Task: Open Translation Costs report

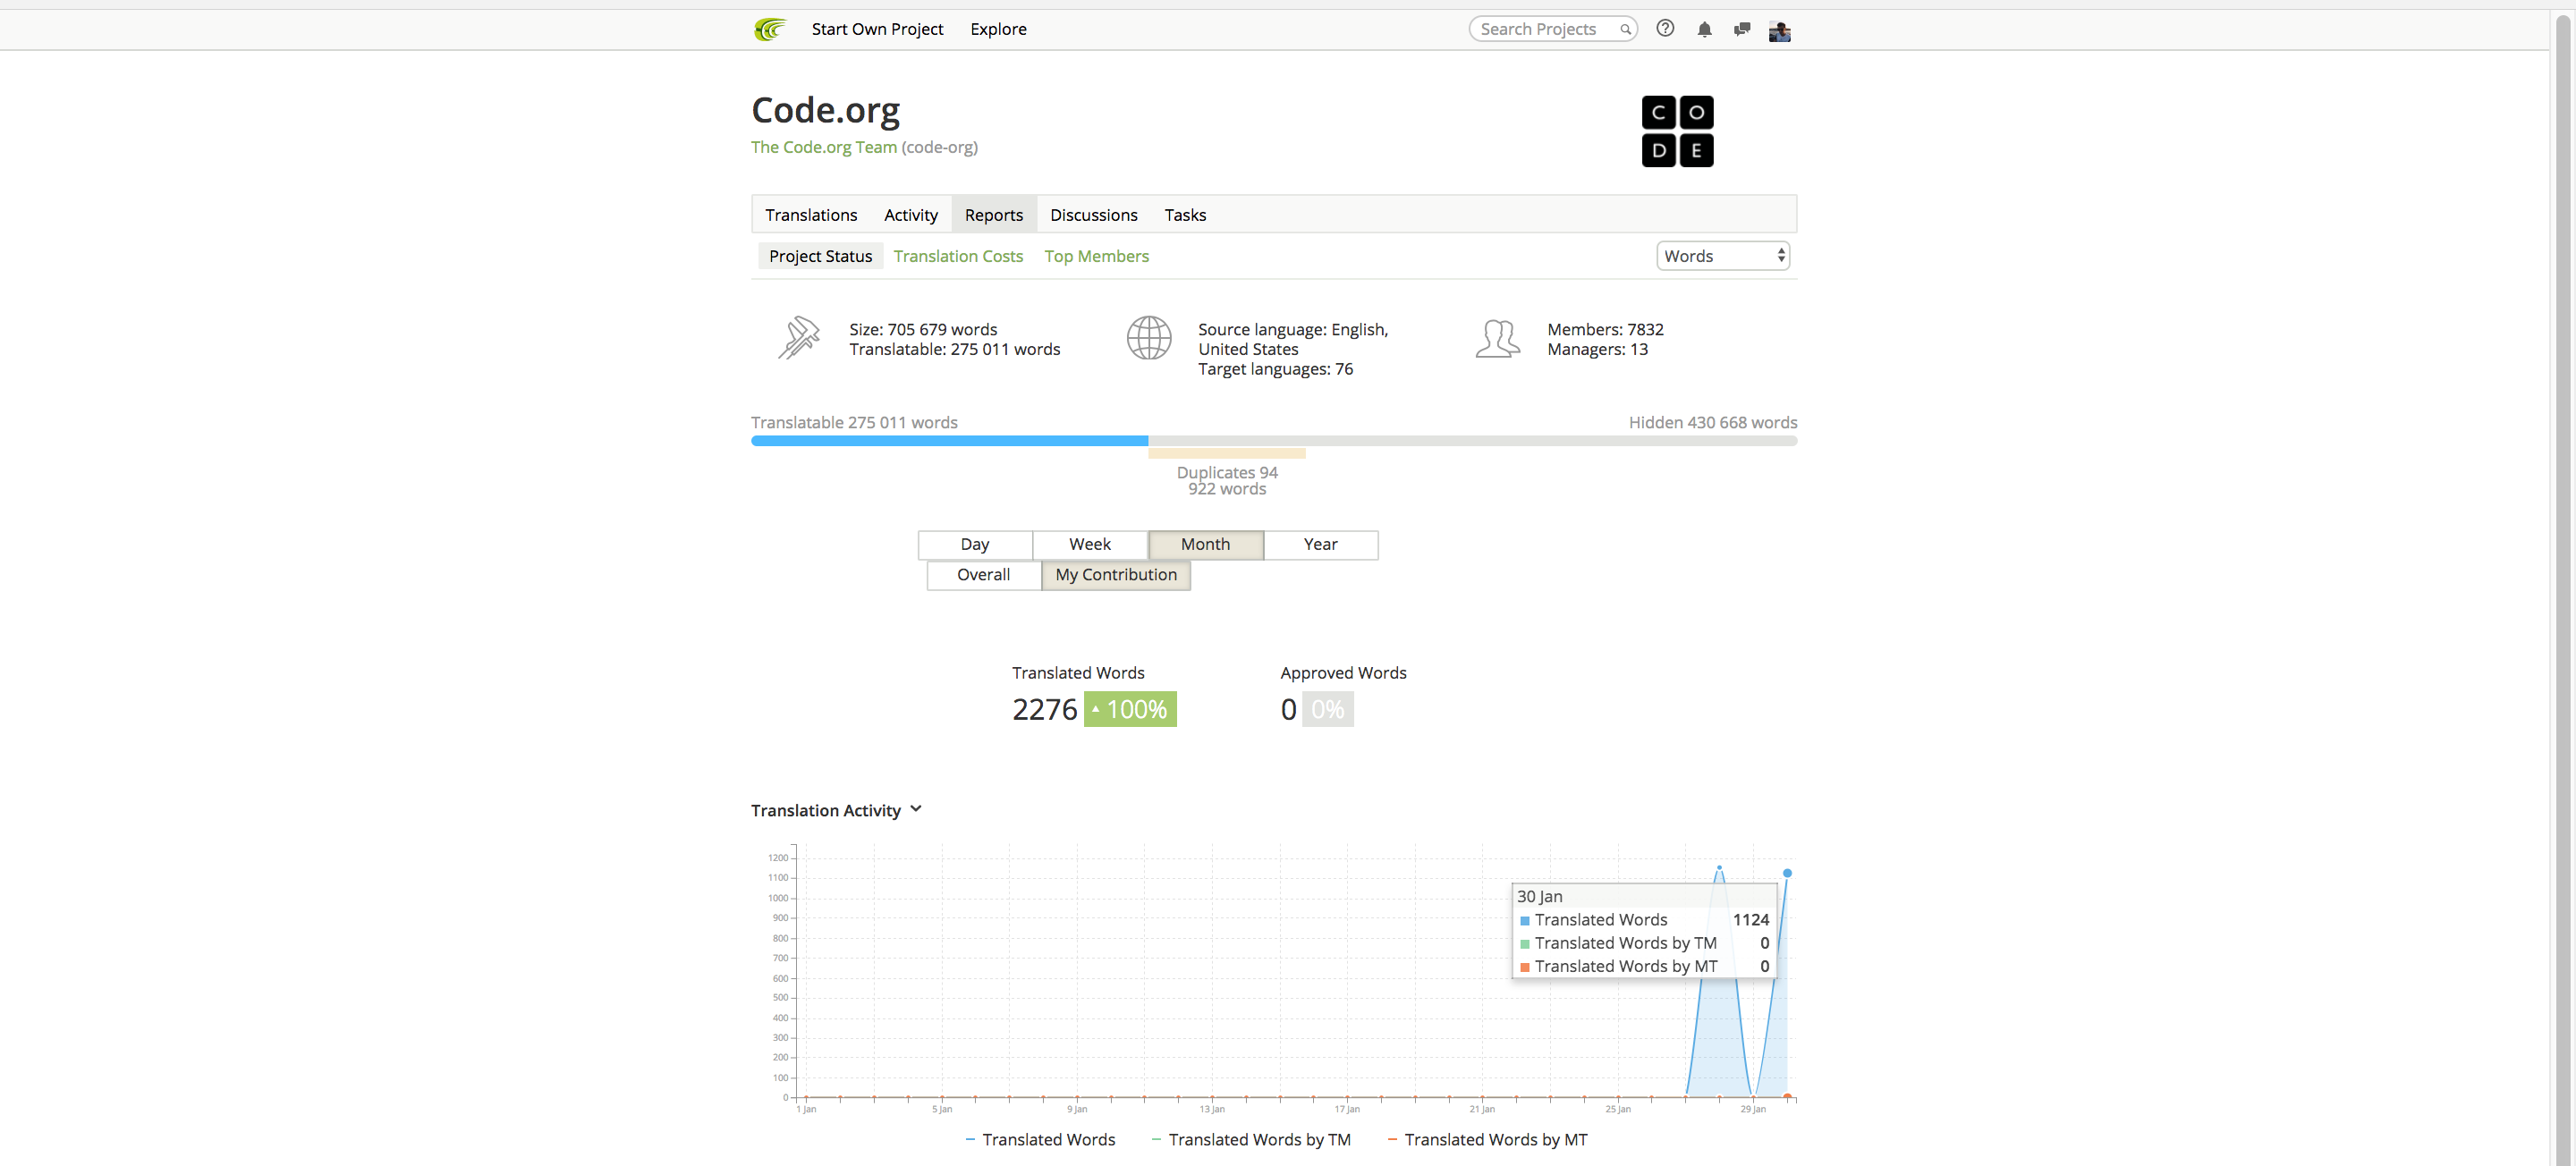Action: coord(958,256)
